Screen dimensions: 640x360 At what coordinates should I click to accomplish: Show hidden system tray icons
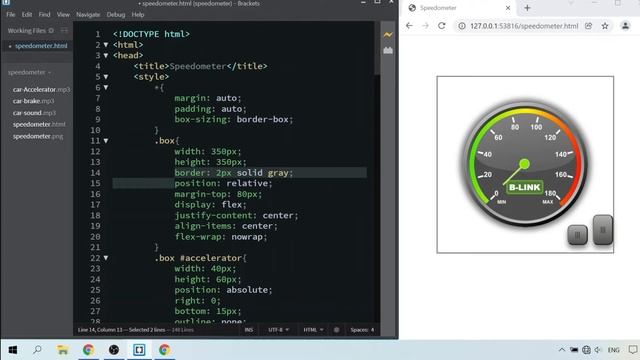(x=562, y=350)
